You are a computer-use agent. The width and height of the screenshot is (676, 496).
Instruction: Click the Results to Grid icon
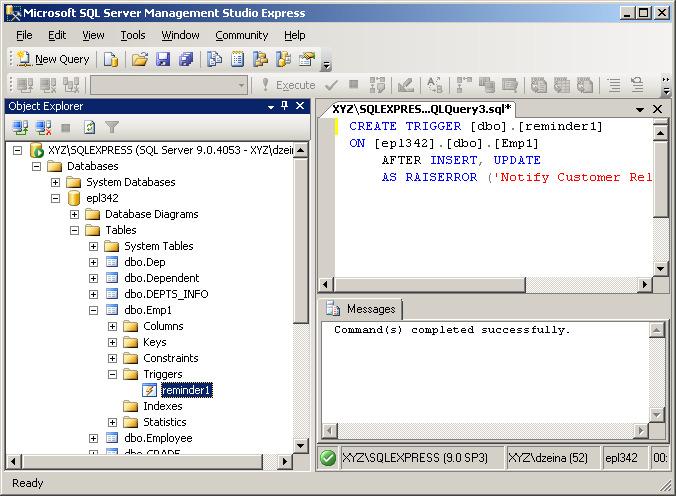coord(562,85)
